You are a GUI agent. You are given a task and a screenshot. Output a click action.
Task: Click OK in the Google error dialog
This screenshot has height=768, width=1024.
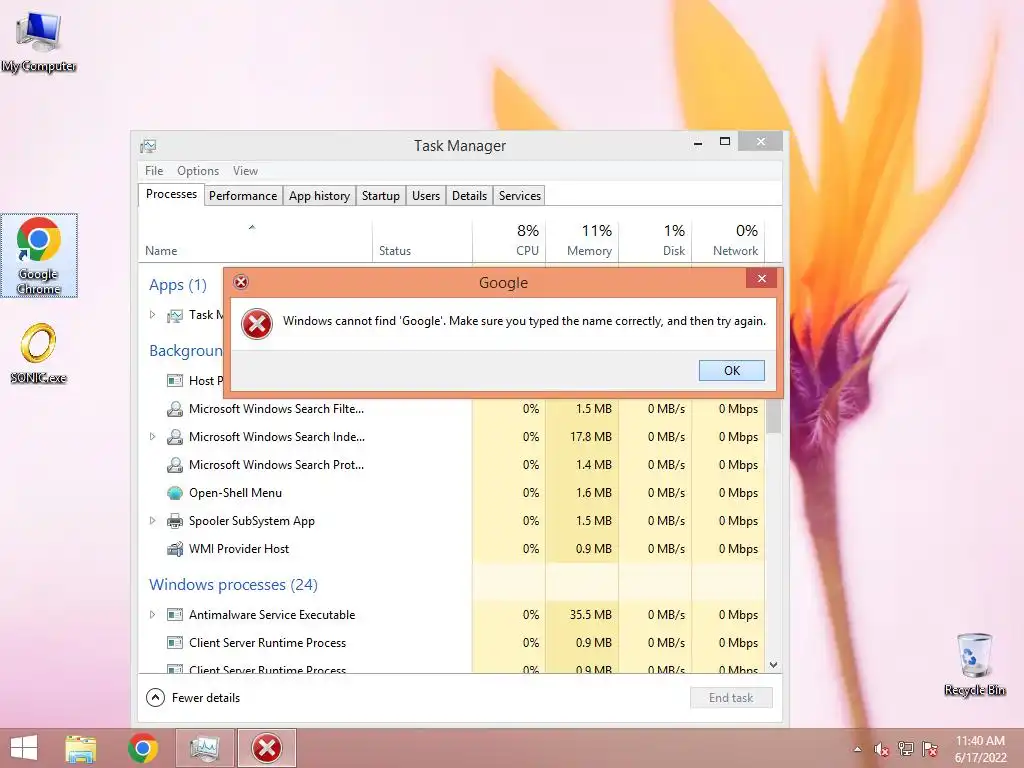(731, 370)
